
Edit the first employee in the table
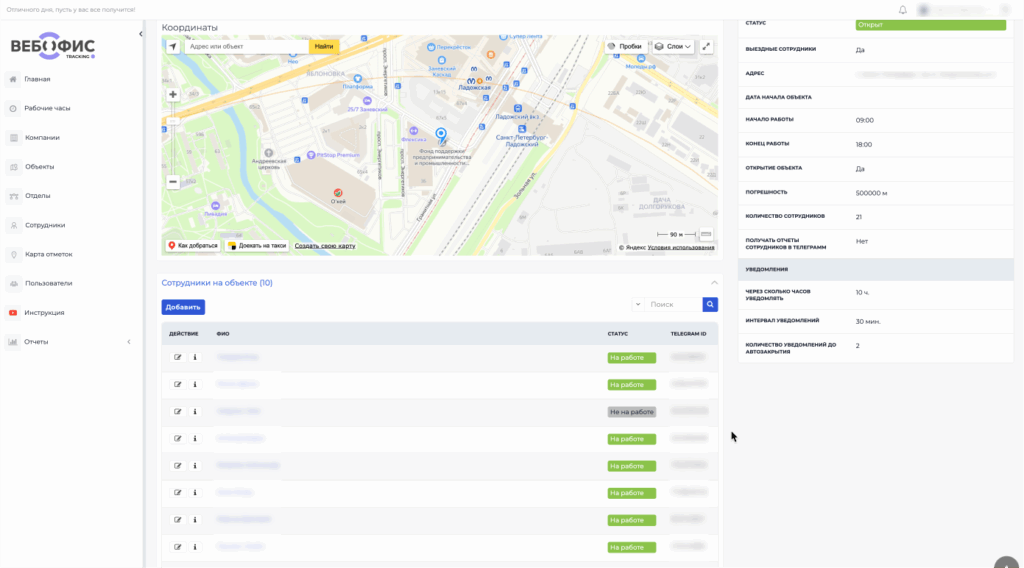pos(178,357)
